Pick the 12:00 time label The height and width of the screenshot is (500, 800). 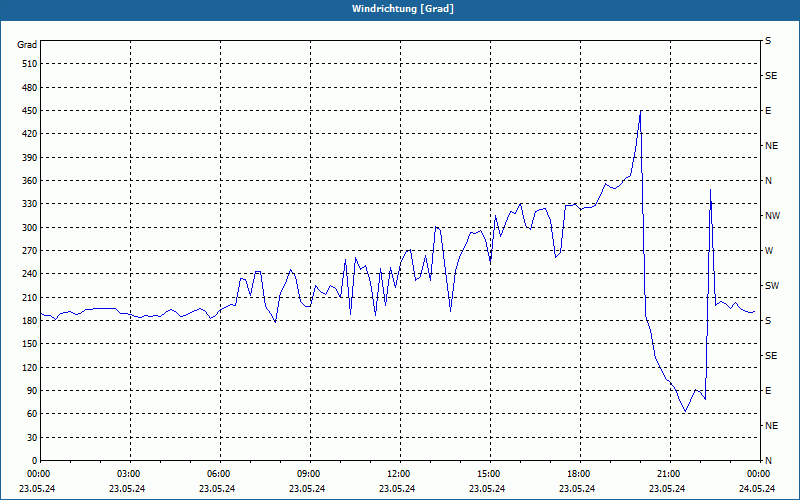coord(398,474)
